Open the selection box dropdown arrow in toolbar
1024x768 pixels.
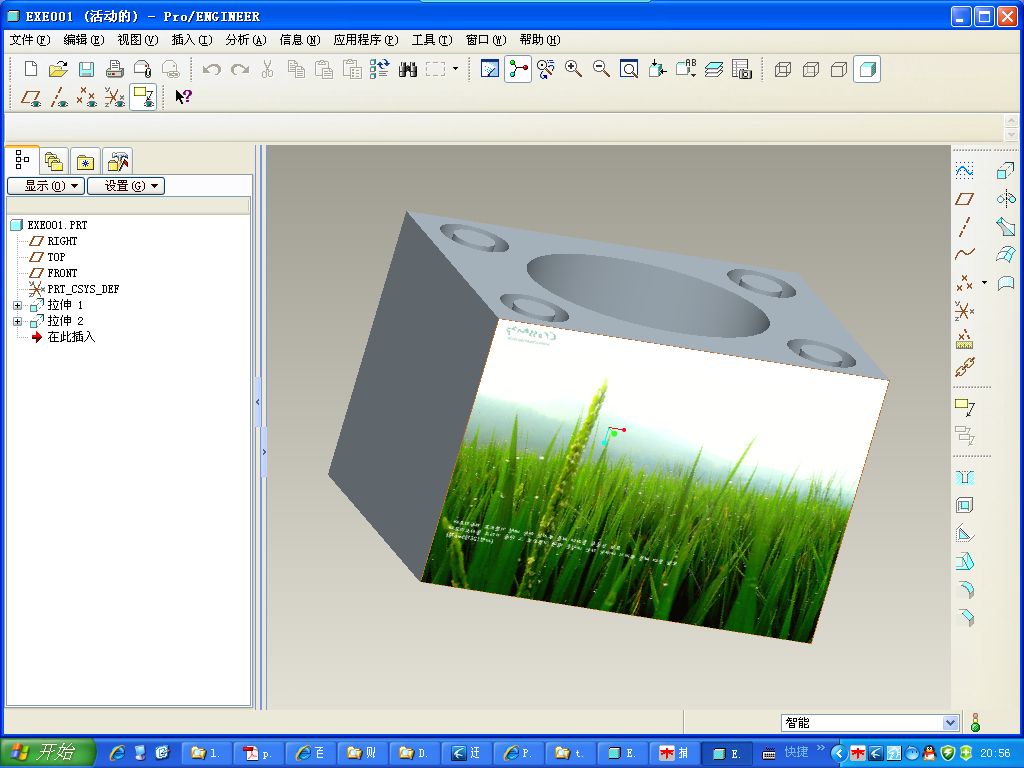[455, 69]
